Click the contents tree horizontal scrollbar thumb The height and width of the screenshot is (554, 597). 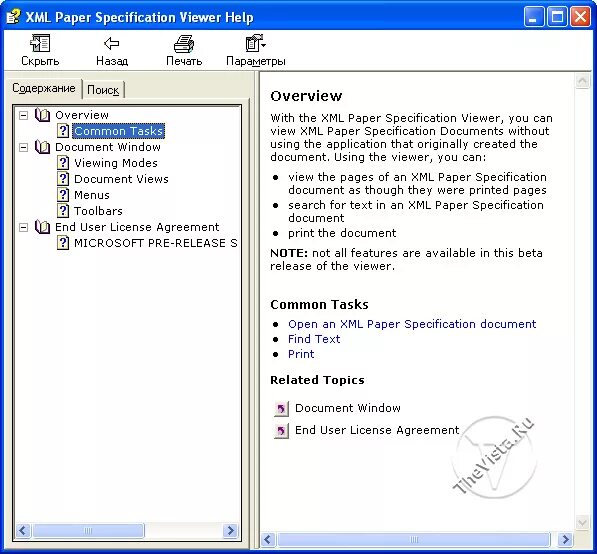click(88, 530)
